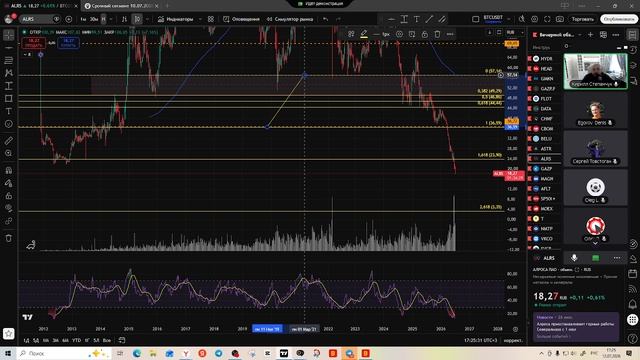Open Microsoft Edge from the taskbar
The width and height of the screenshot is (640, 360).
coord(136,353)
